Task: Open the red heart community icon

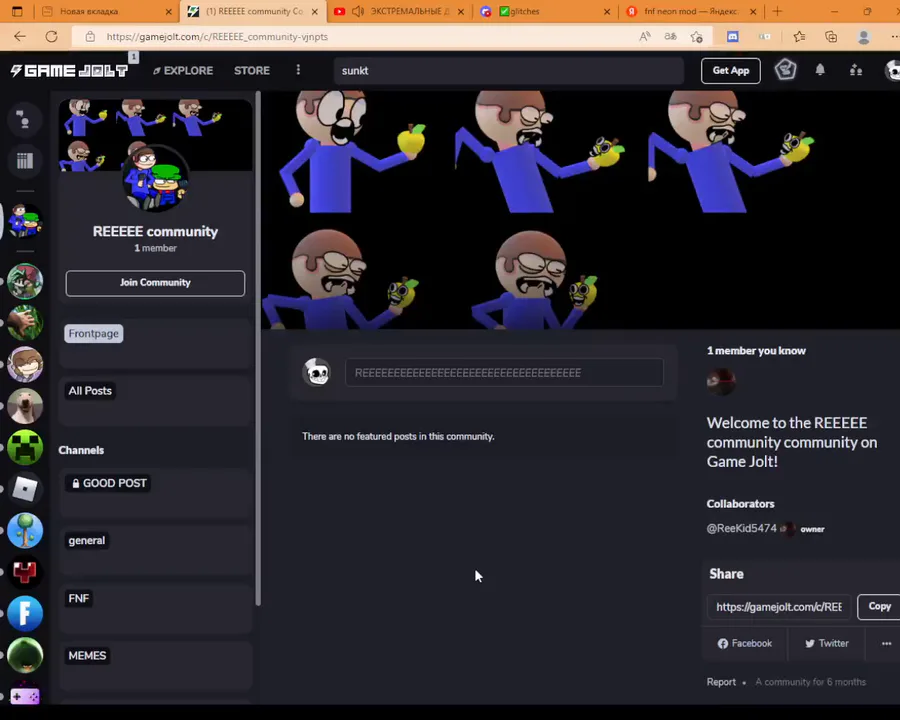Action: [25, 572]
